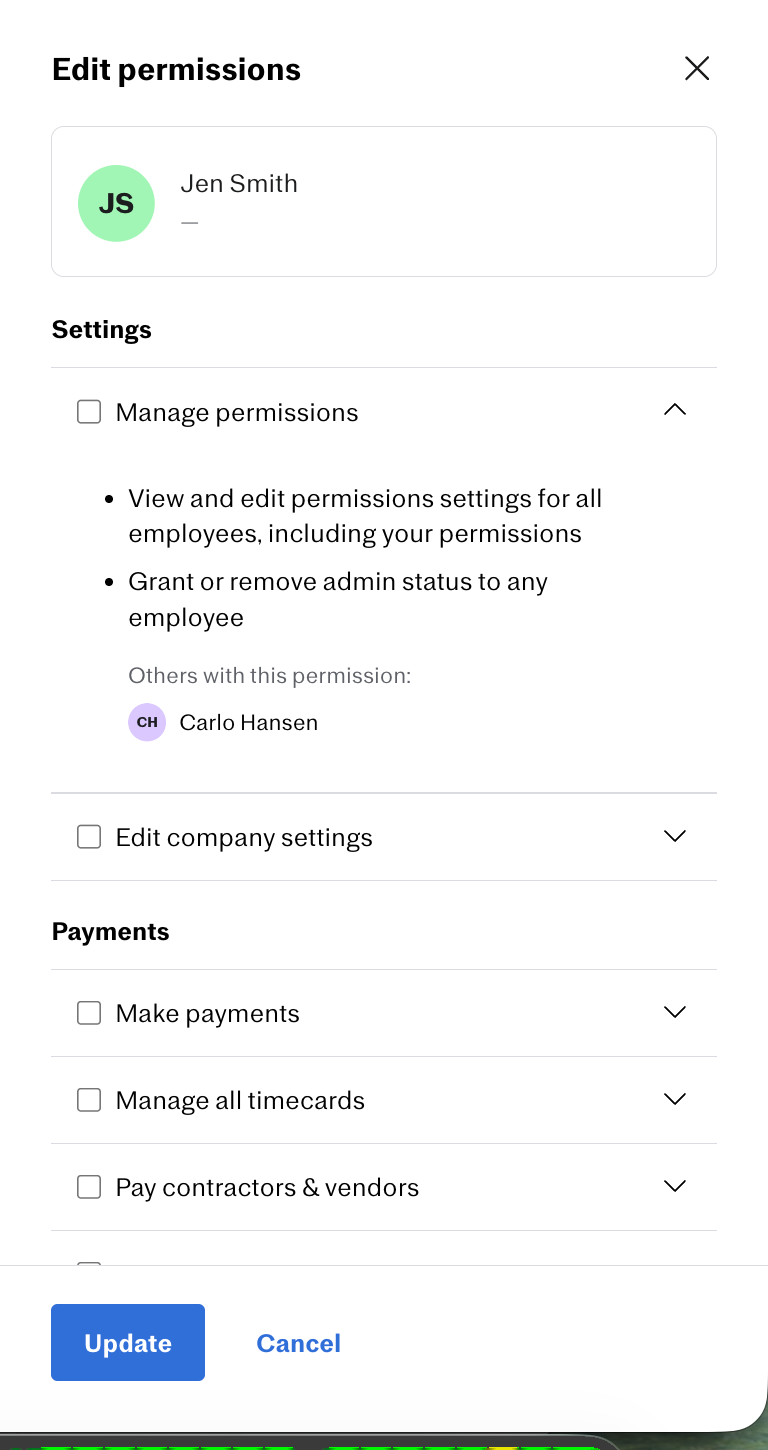Check Pay contractors & vendors box
Viewport: 768px width, 1450px height.
(x=89, y=1187)
